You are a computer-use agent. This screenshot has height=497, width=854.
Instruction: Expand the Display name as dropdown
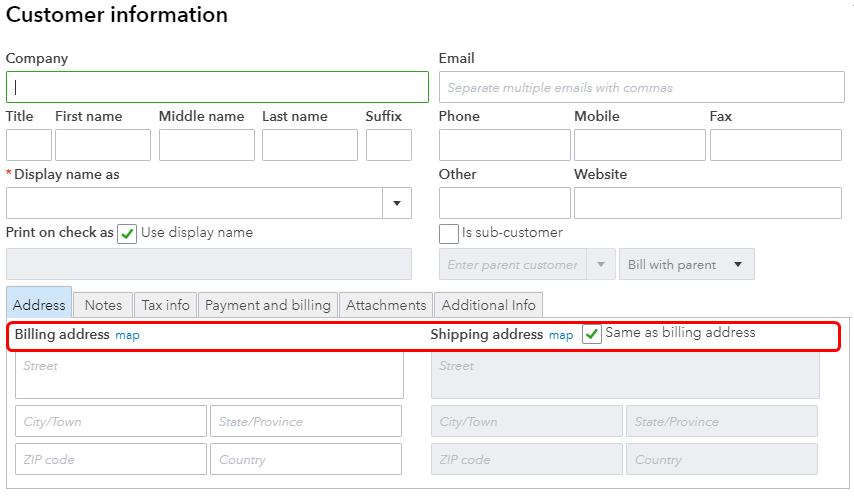[x=397, y=203]
